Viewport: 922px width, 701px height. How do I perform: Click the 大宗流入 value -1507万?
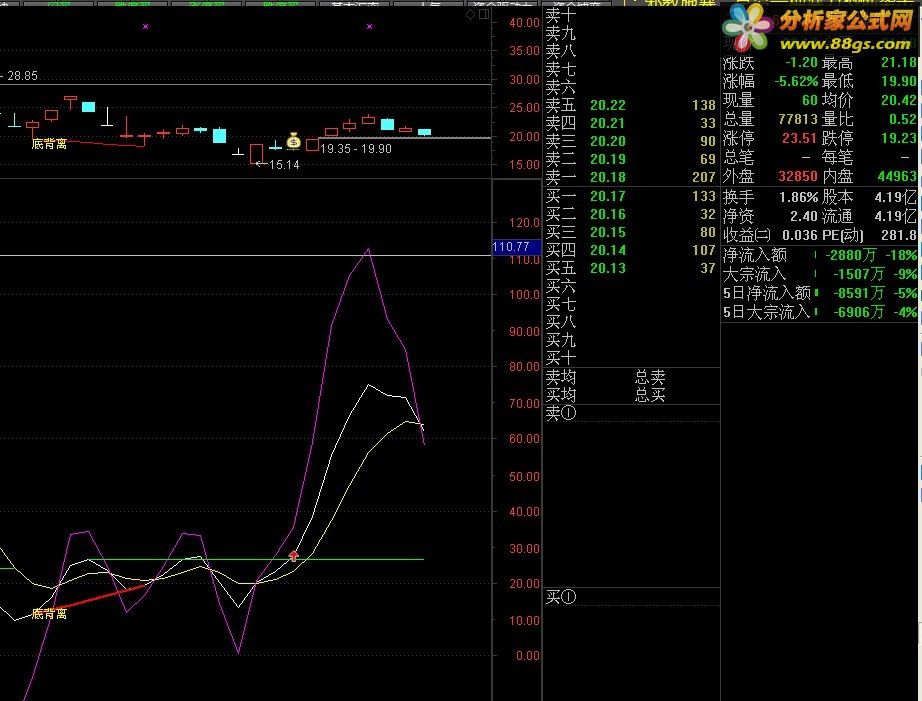(858, 275)
